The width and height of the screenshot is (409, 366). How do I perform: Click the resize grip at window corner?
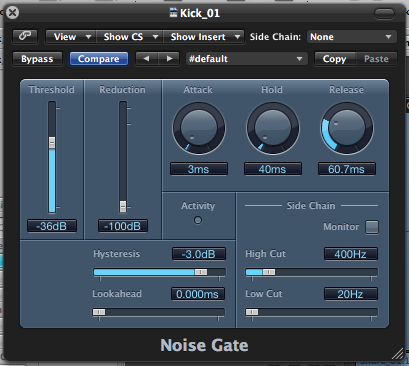397,354
